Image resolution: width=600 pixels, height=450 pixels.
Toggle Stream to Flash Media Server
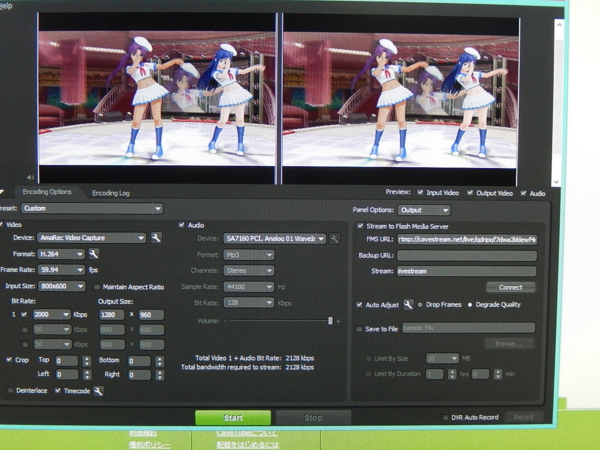360,226
